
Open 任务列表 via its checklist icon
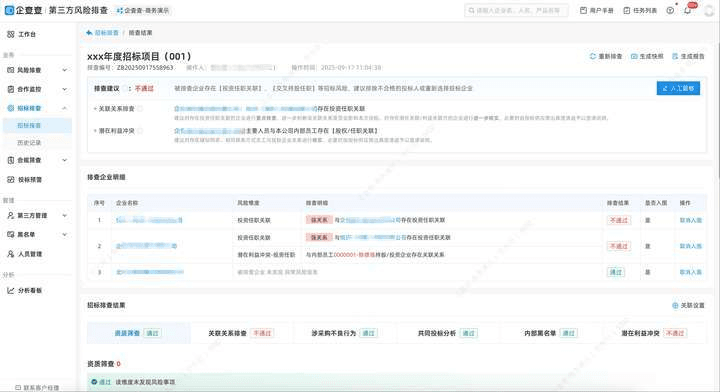627,10
